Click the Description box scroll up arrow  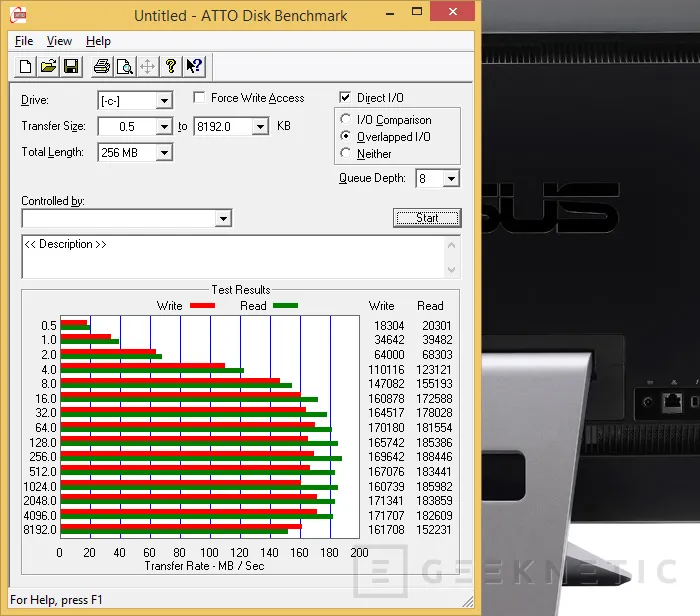point(451,245)
